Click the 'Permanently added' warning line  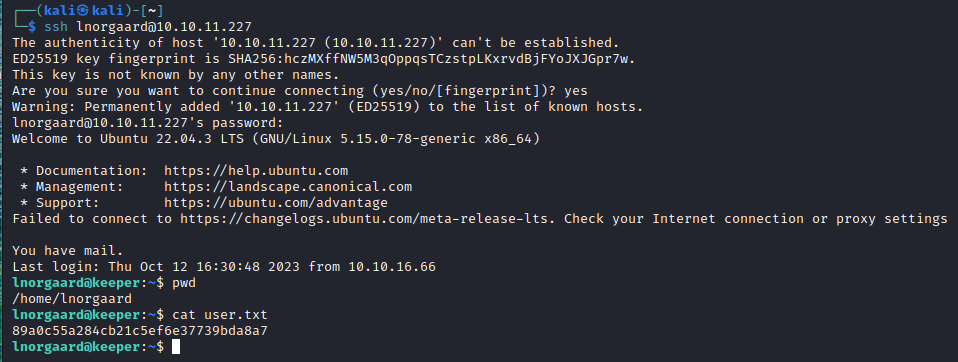coord(328,107)
